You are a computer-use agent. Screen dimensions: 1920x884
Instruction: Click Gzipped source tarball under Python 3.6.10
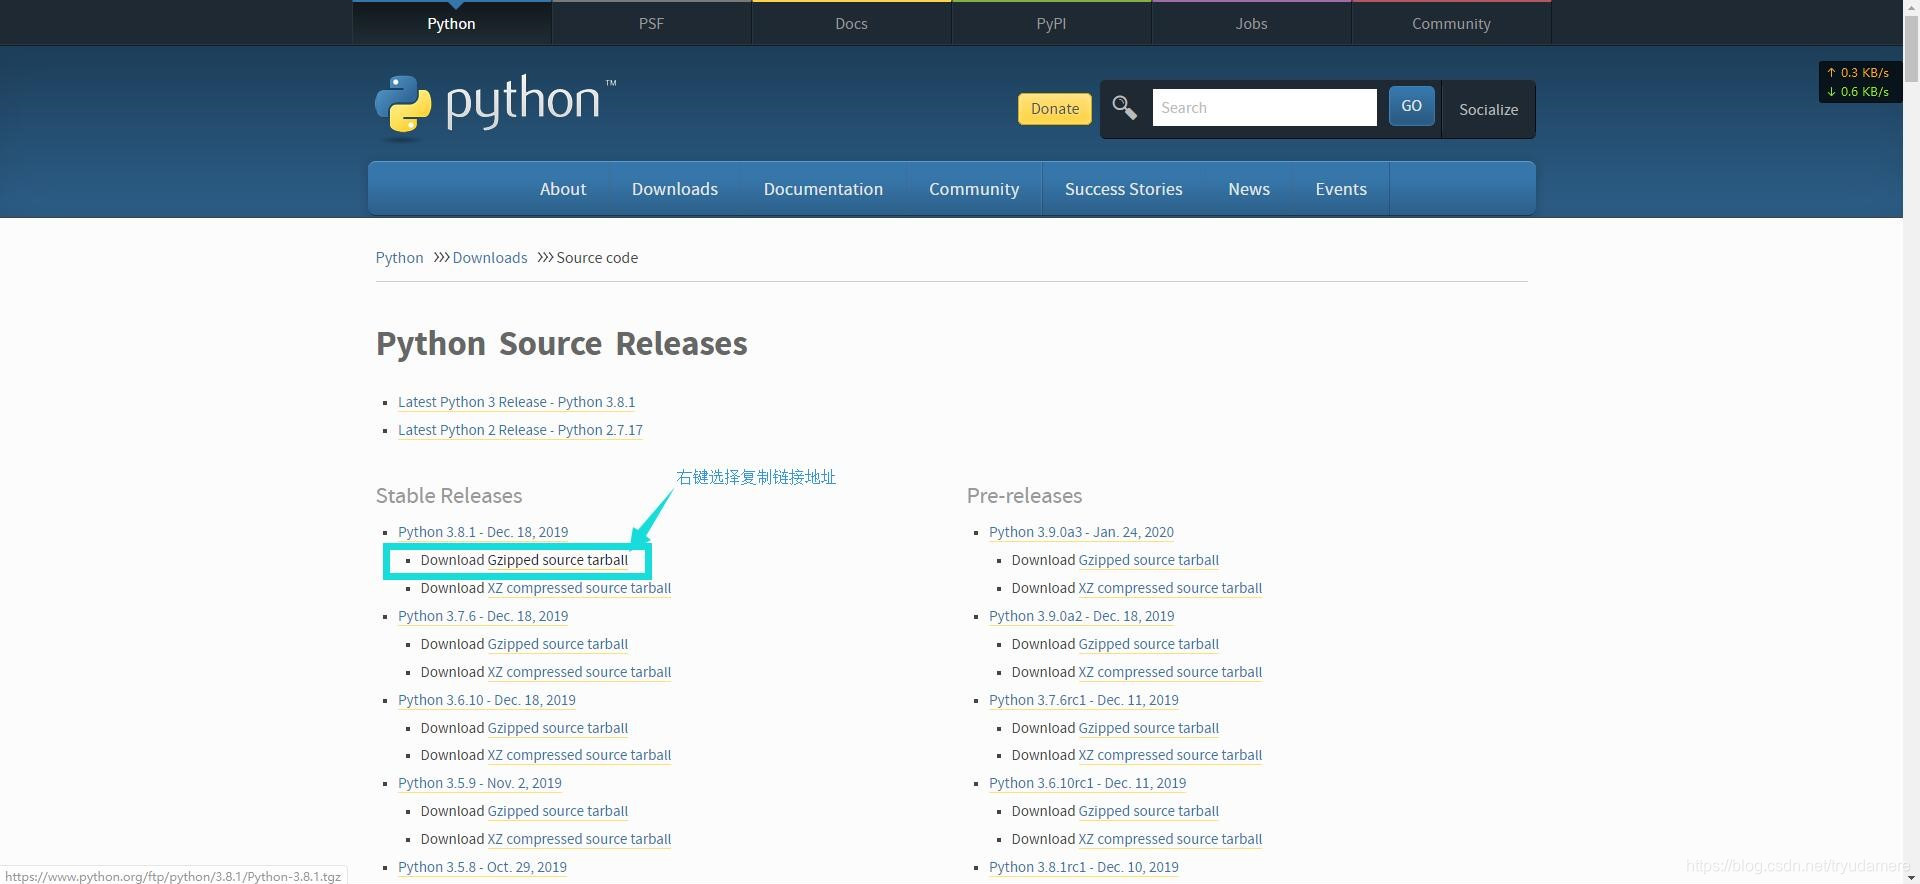[557, 728]
